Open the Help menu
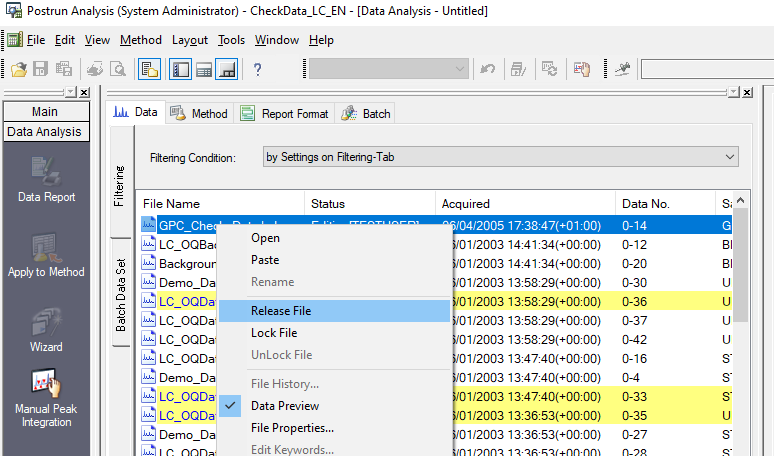 click(x=321, y=40)
